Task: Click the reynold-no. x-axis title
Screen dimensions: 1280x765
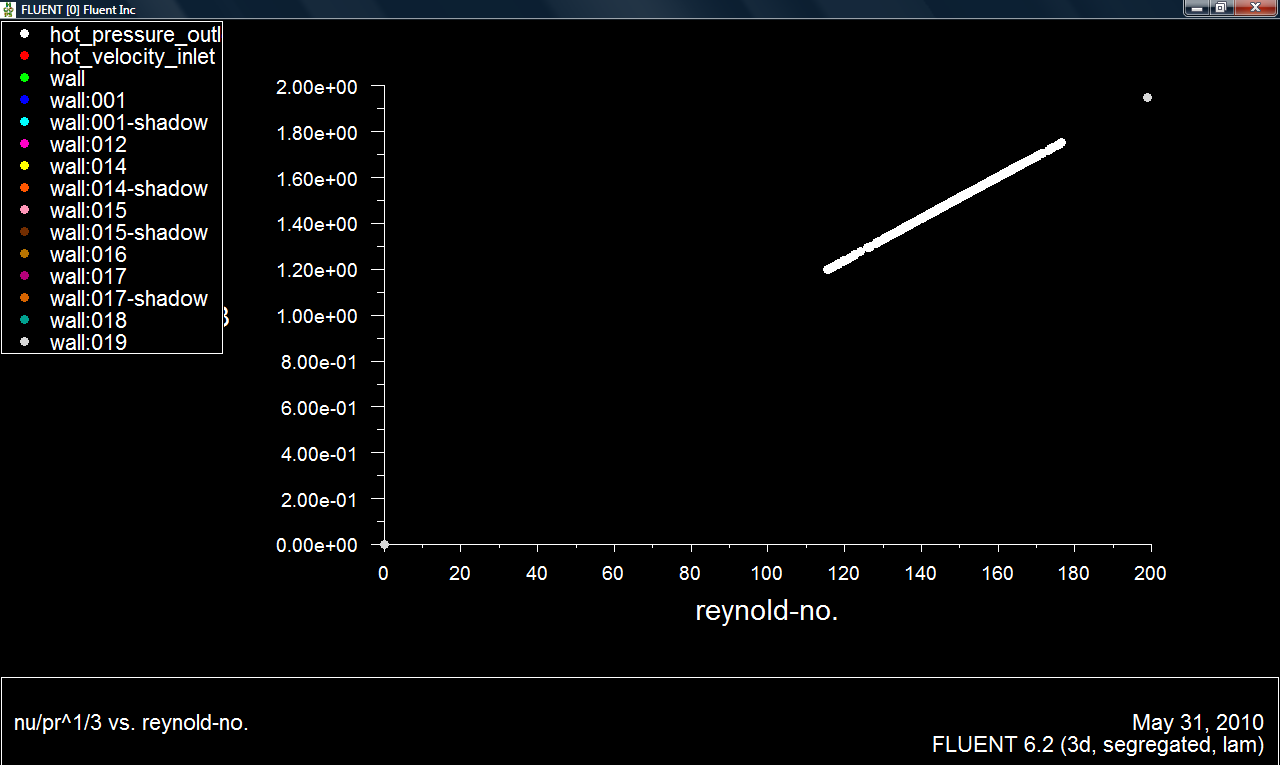Action: click(x=766, y=611)
